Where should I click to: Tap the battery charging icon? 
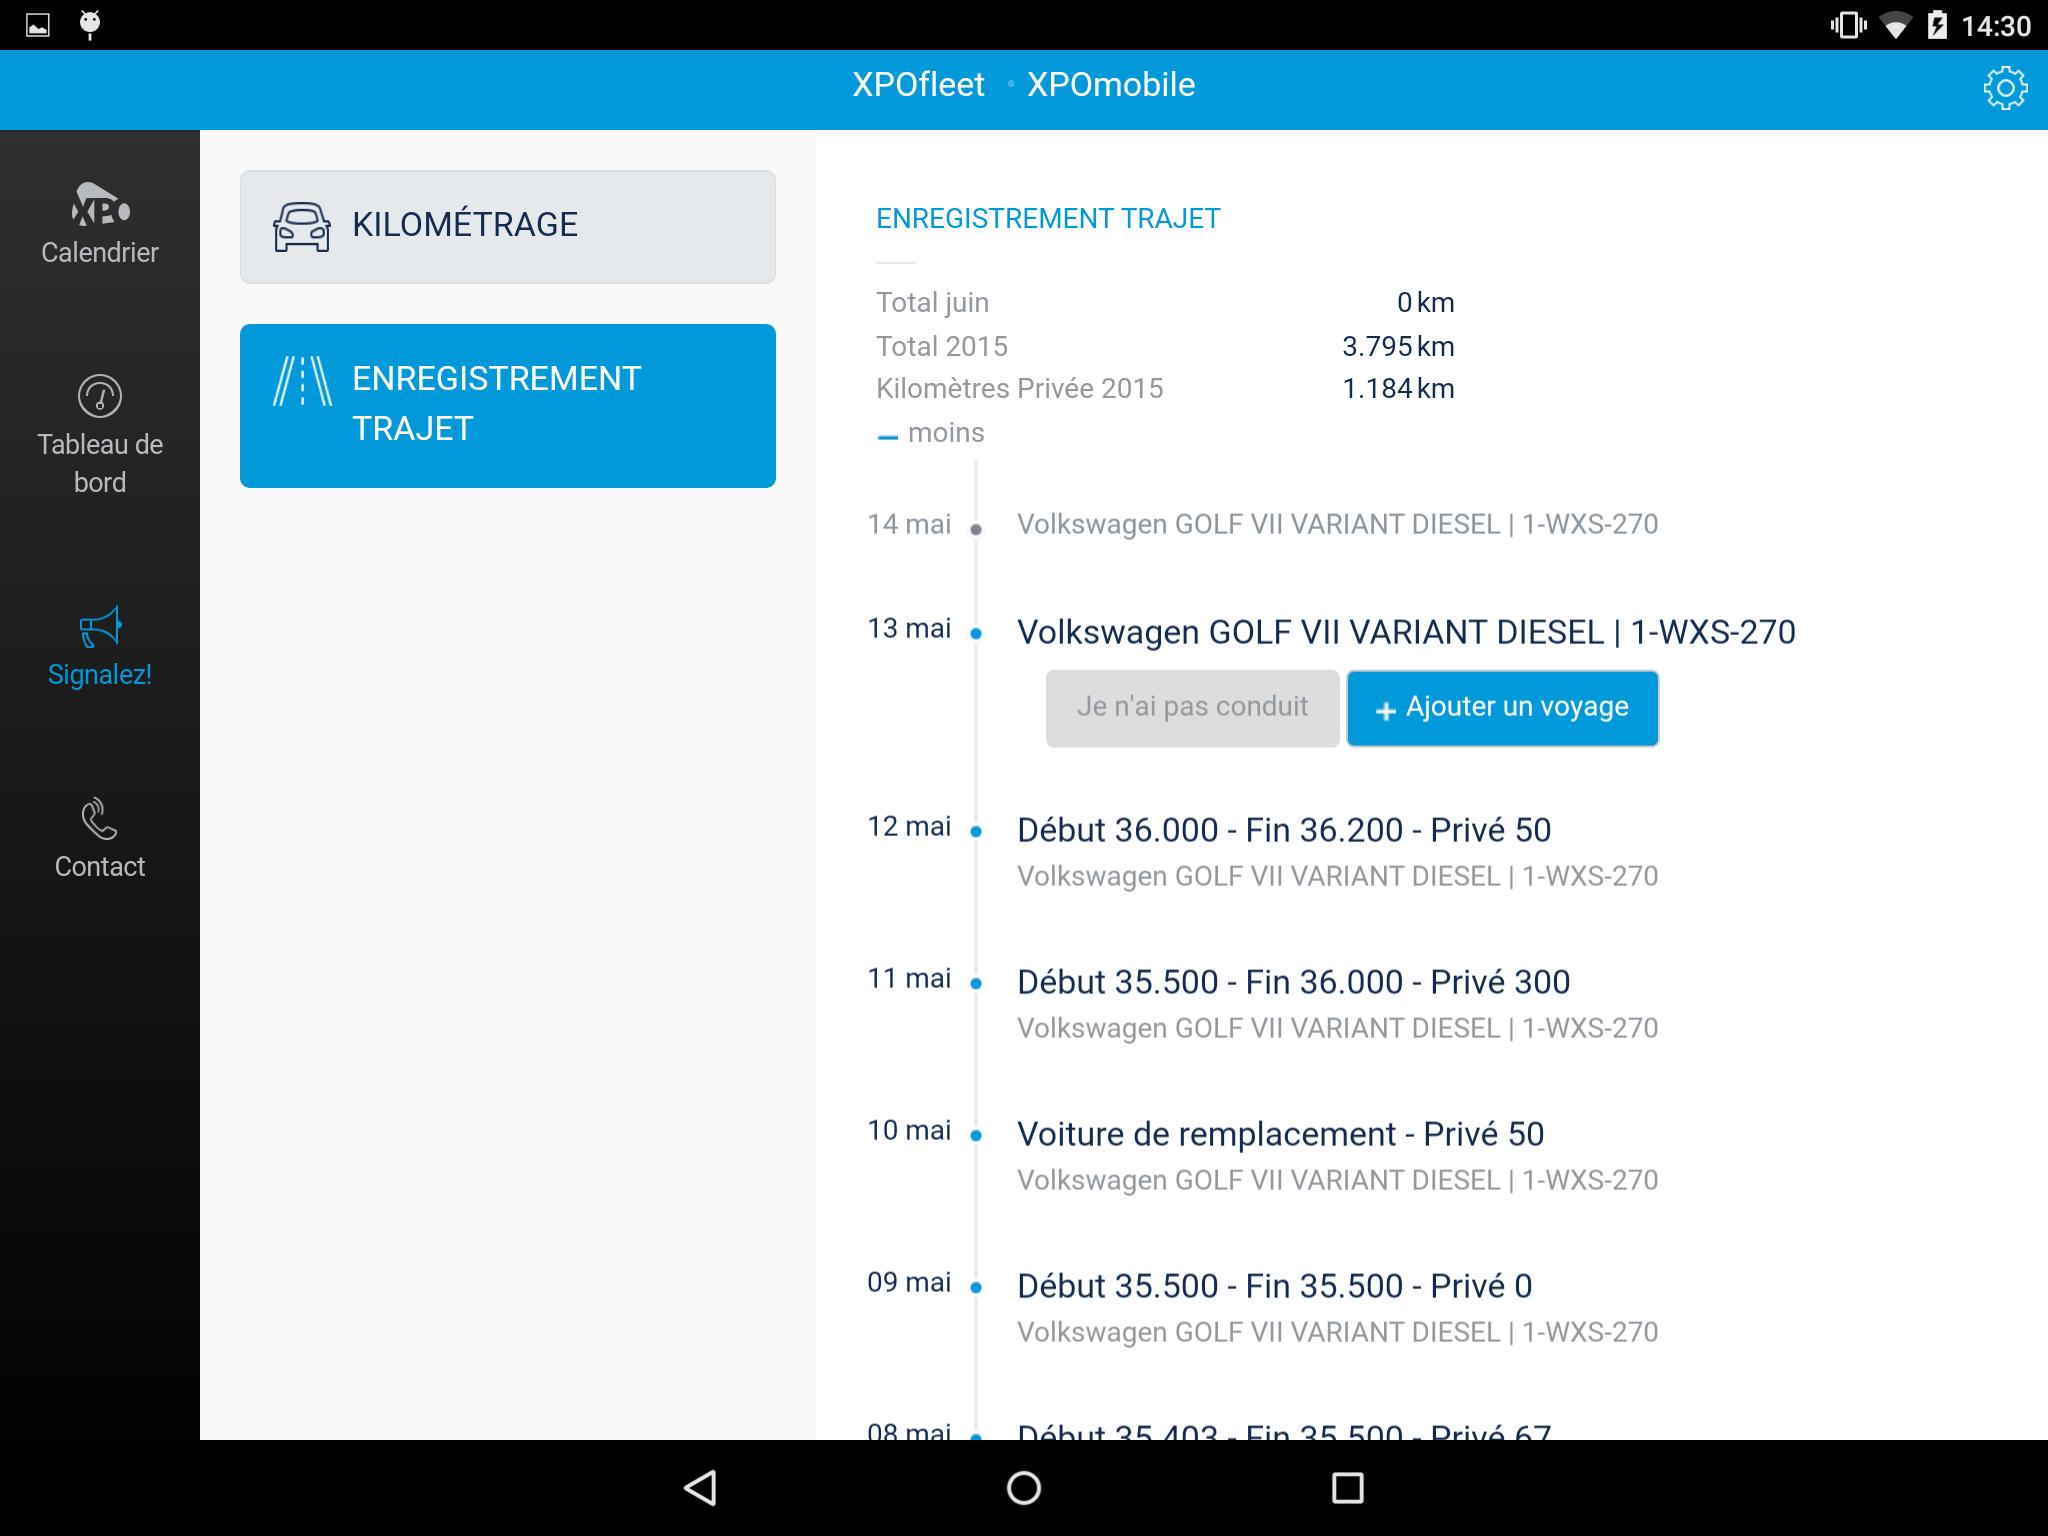pyautogui.click(x=1937, y=25)
